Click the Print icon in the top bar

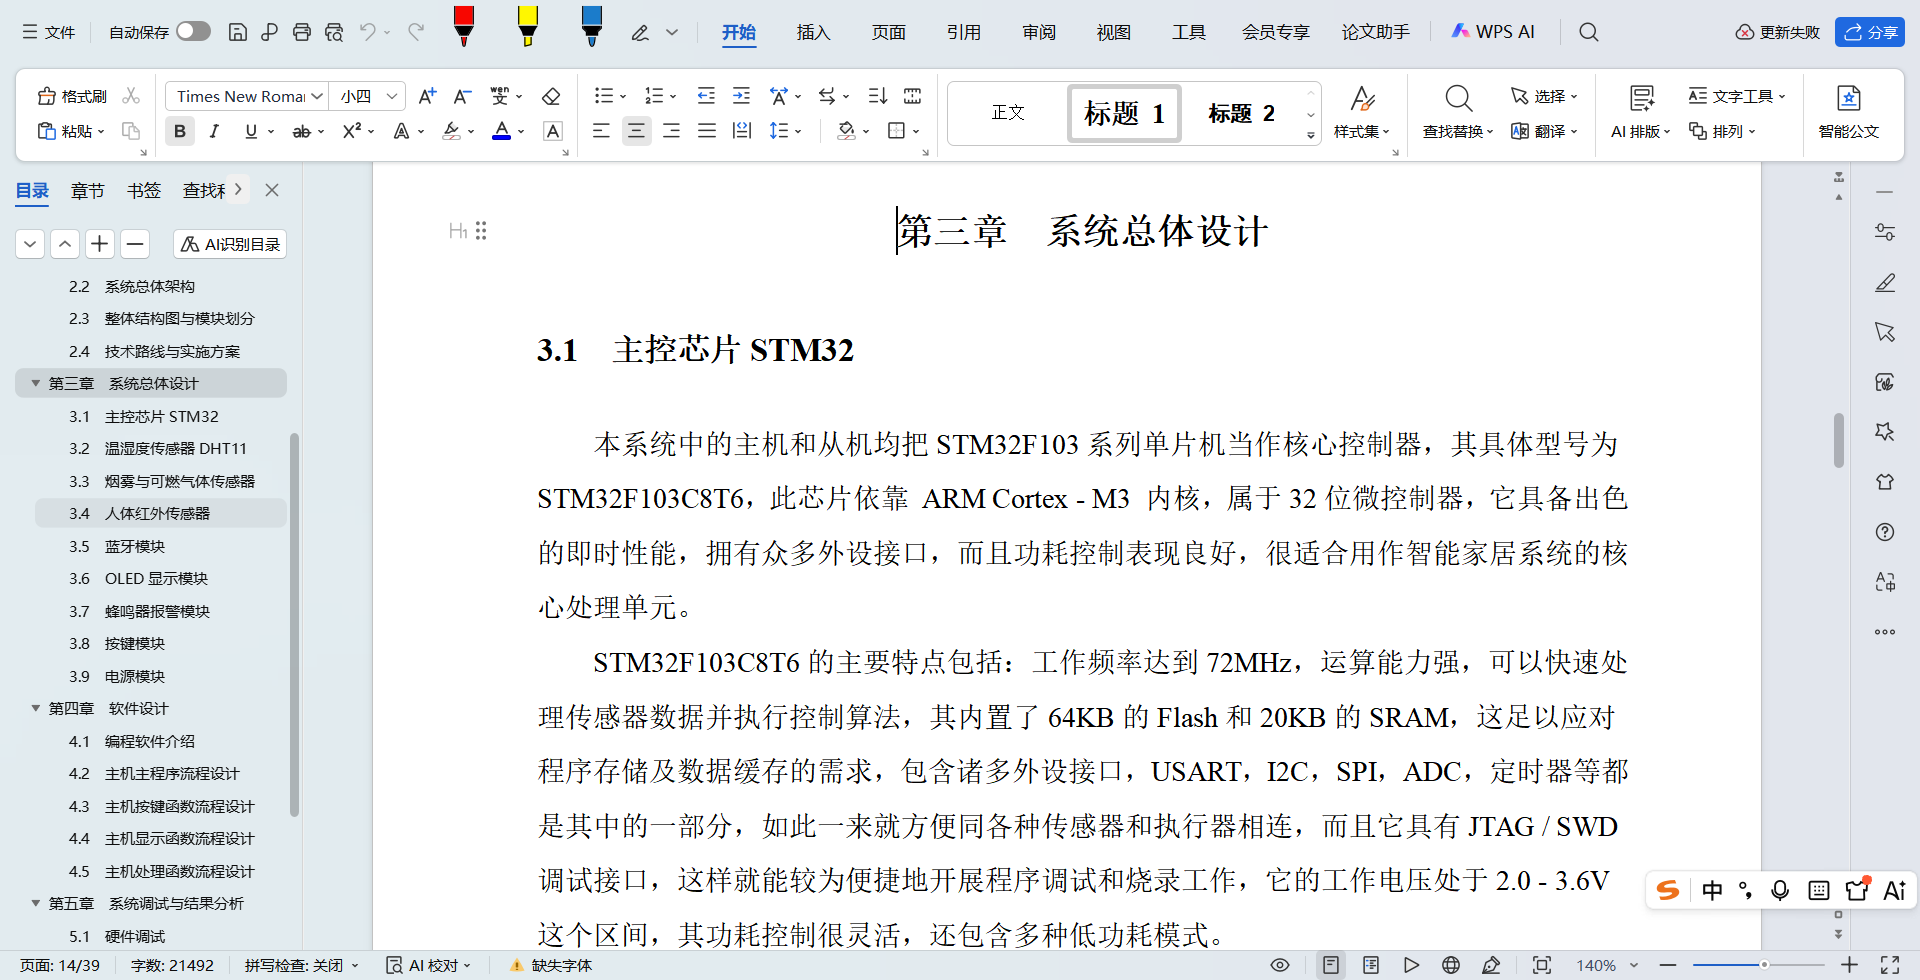(x=301, y=32)
